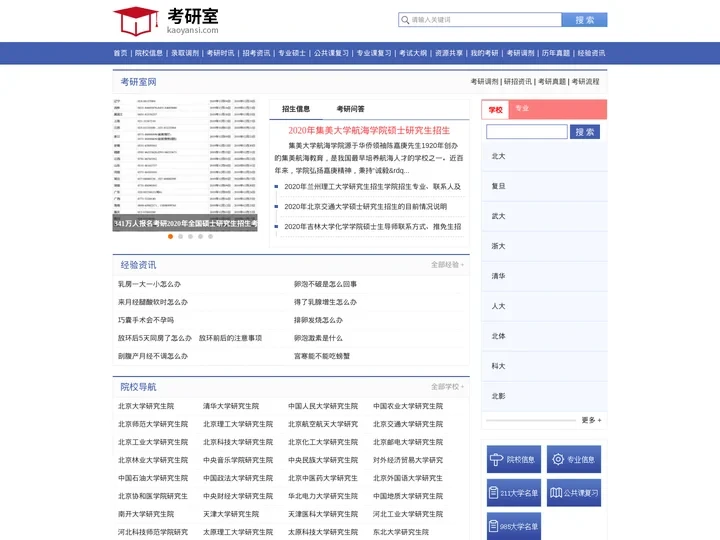Image resolution: width=720 pixels, height=540 pixels.
Task: Open 中国人民大学研究生院 link
Action: (x=323, y=406)
